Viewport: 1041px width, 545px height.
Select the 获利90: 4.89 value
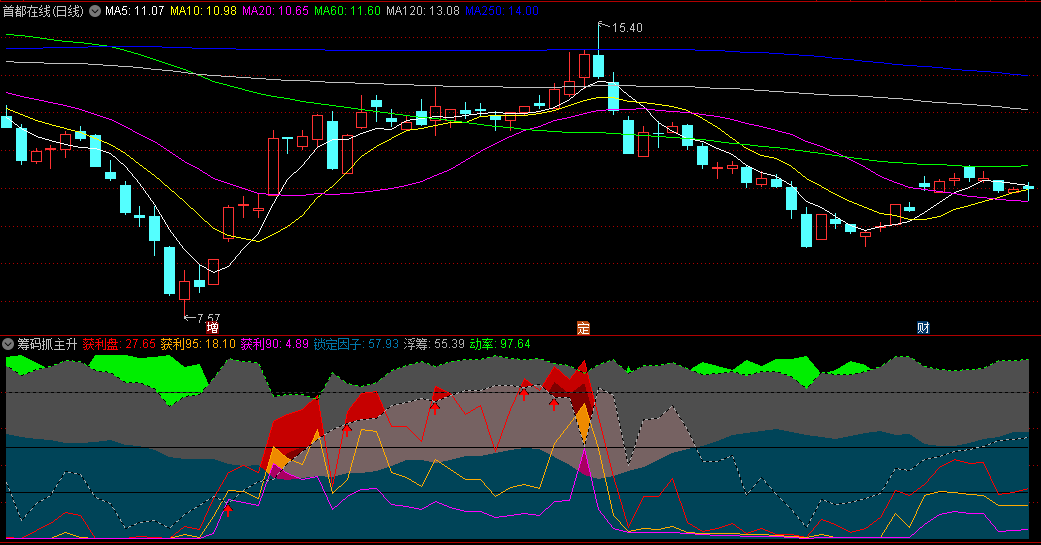click(274, 344)
